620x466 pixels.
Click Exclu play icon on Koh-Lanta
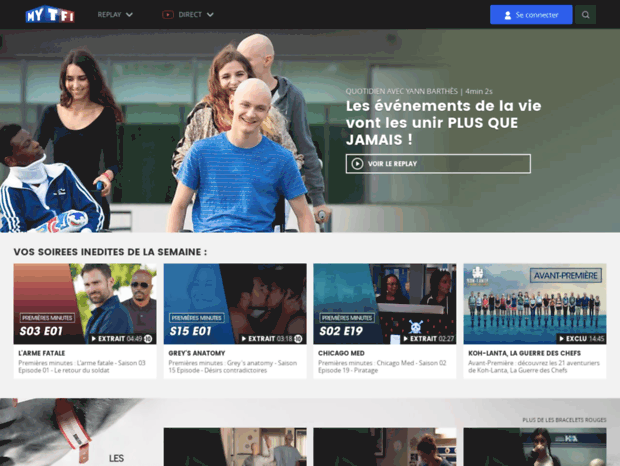[561, 339]
